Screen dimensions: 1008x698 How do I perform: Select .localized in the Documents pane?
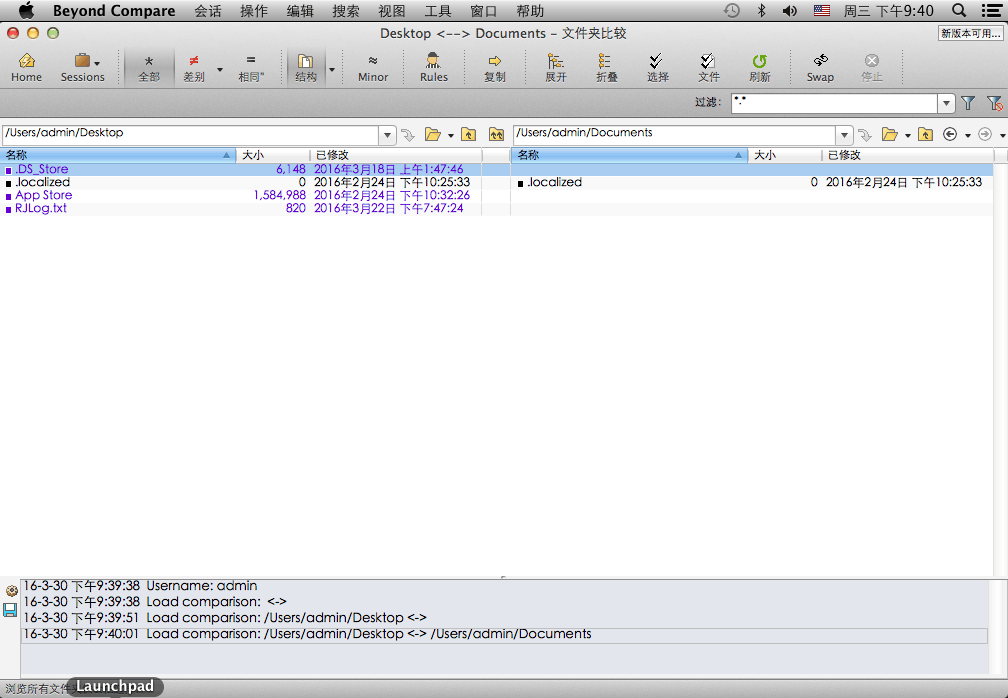pyautogui.click(x=752, y=183)
